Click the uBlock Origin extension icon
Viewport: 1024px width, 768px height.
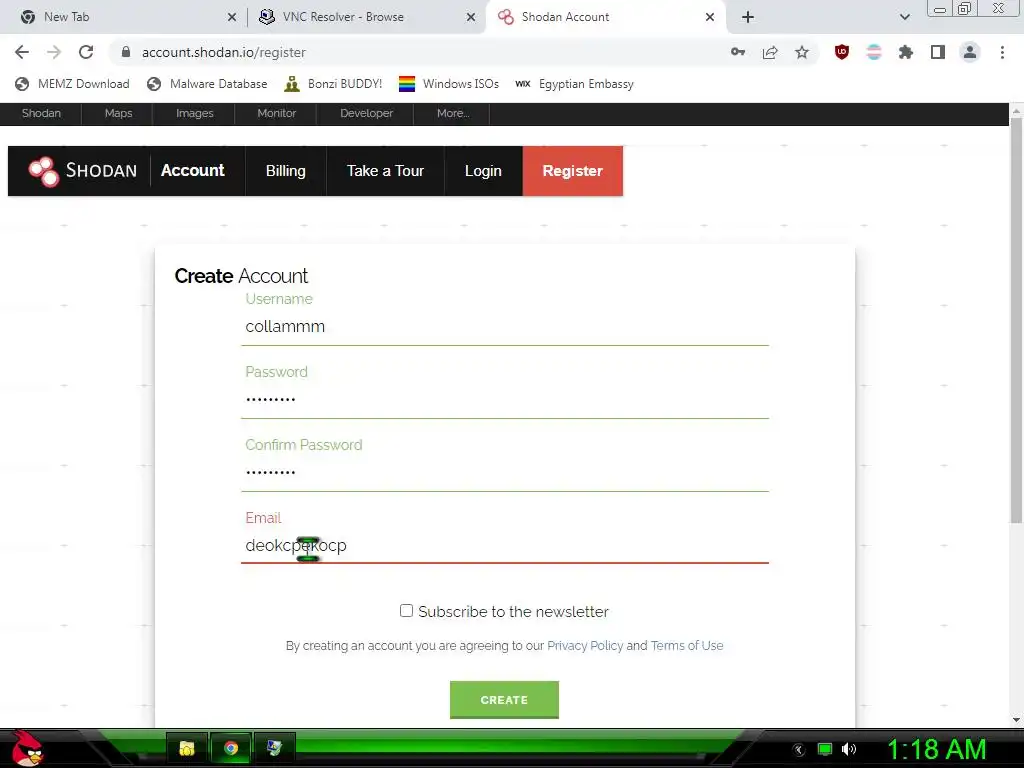[842, 52]
